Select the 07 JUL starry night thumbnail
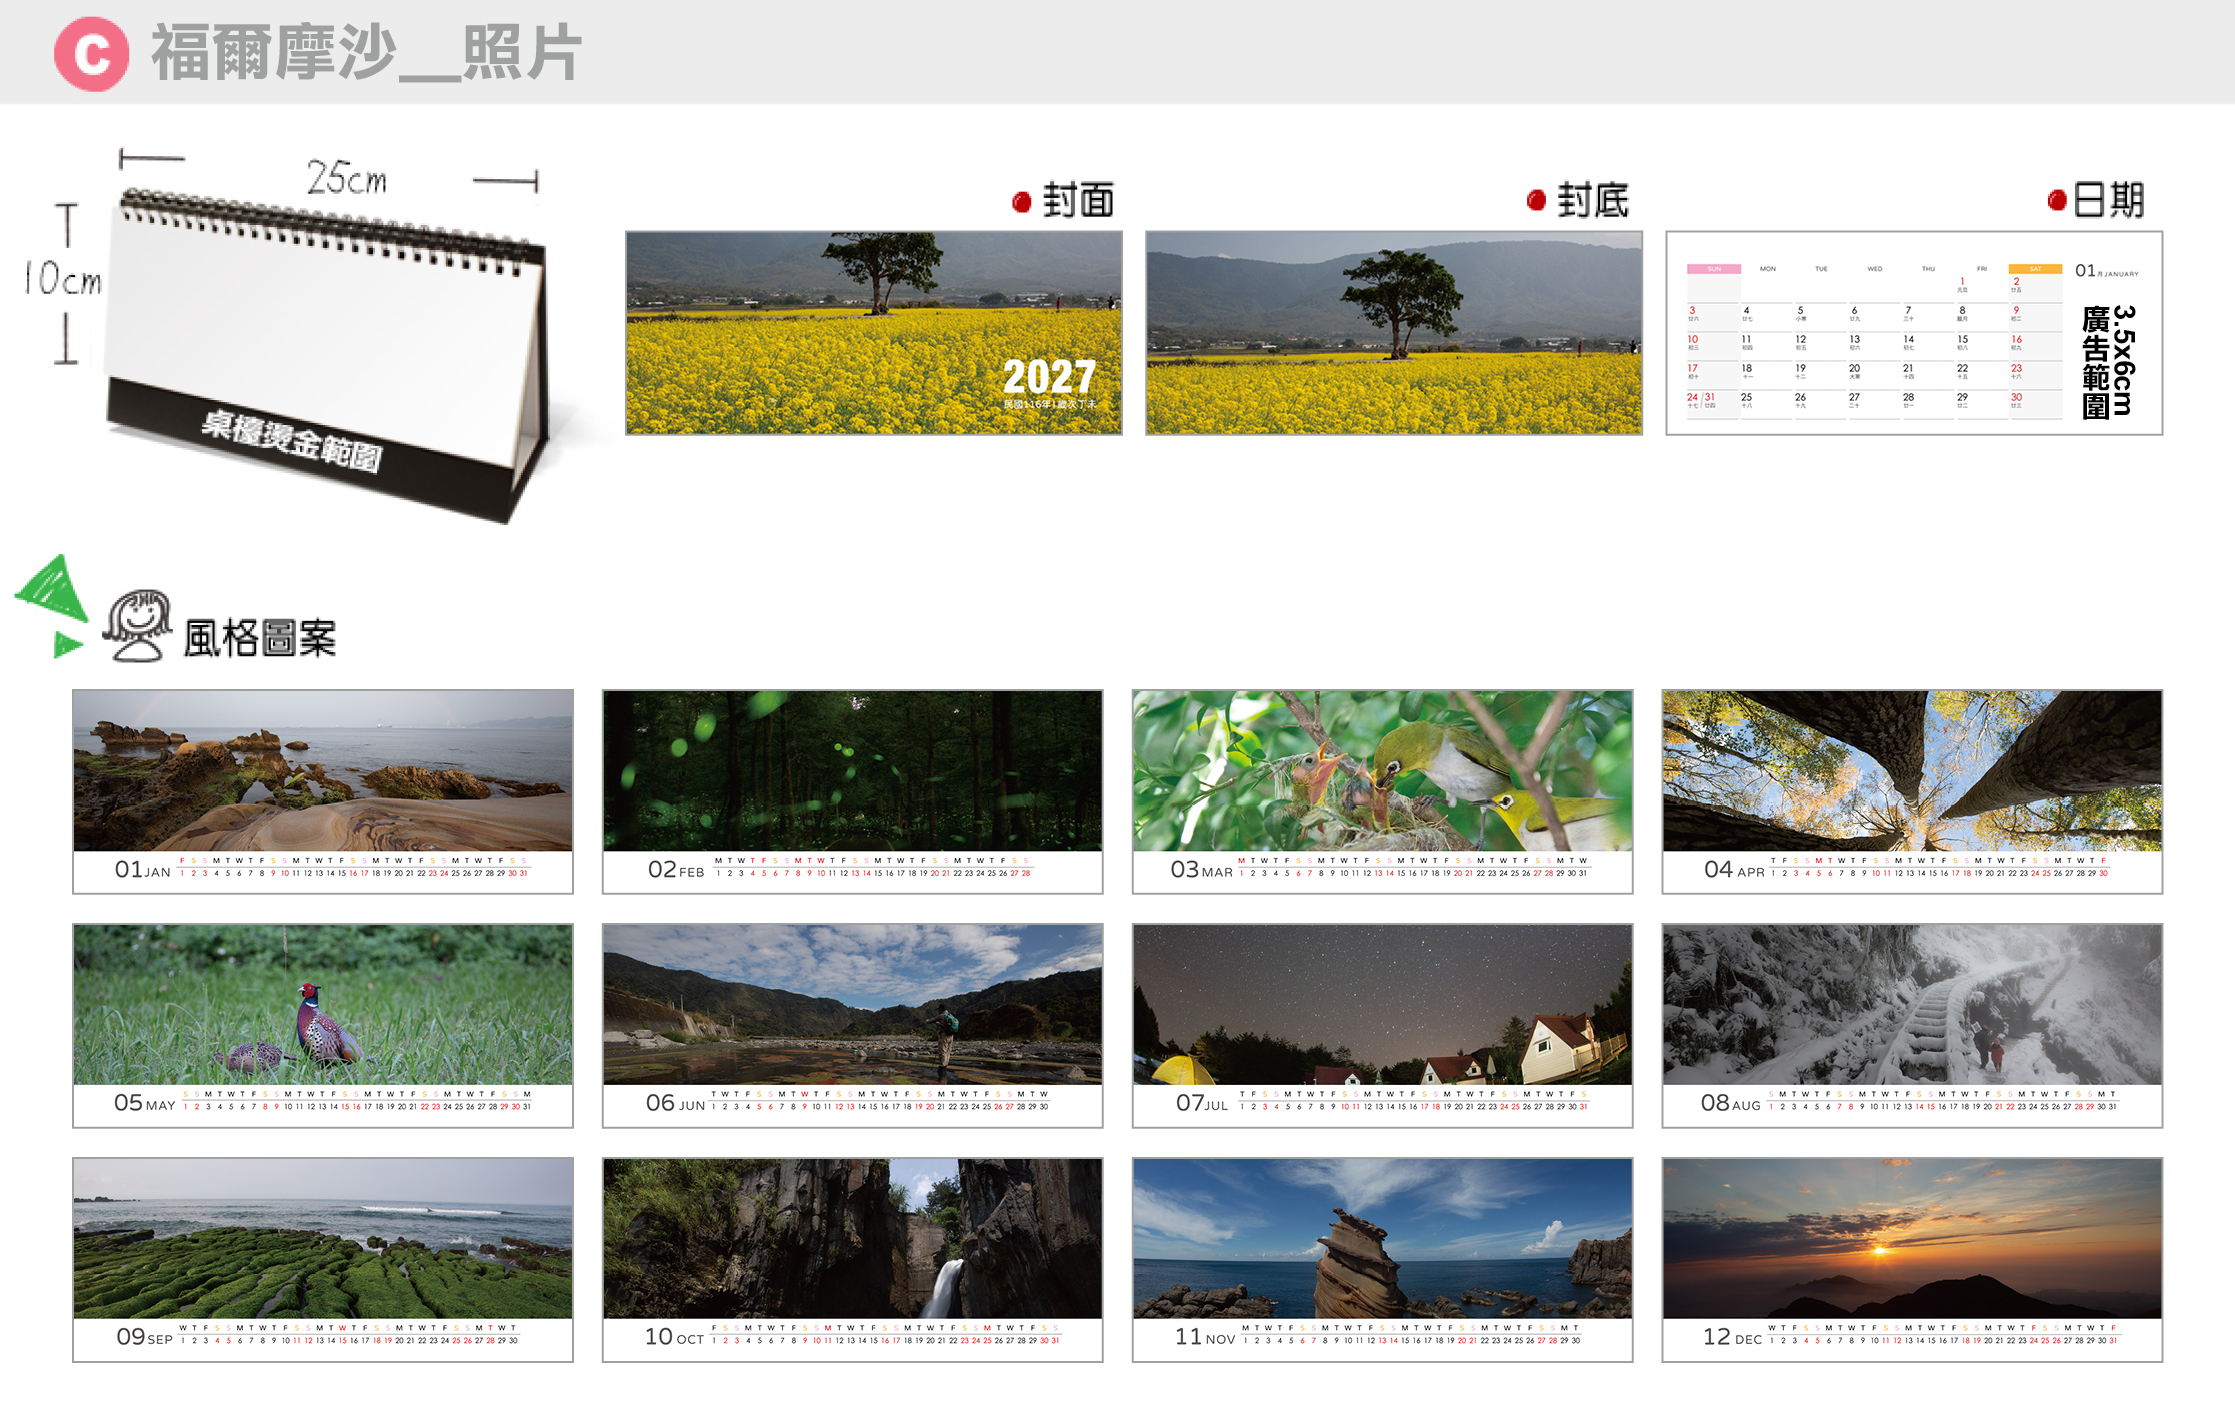The width and height of the screenshot is (2235, 1425). click(1383, 1025)
